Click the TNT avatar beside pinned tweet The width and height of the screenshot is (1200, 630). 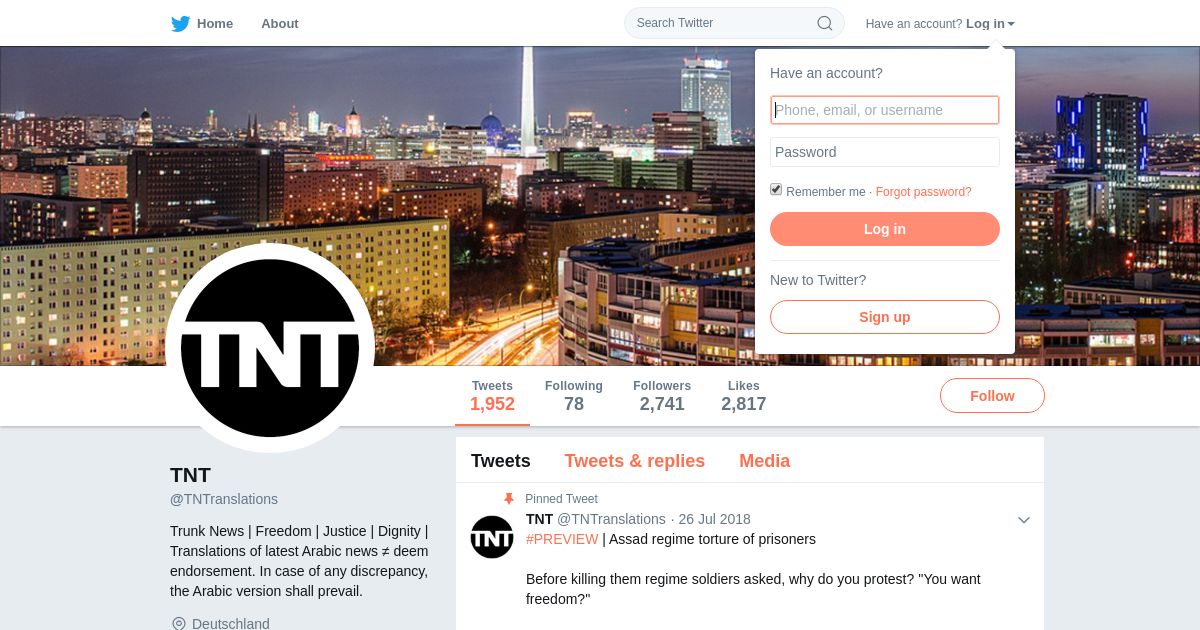[x=492, y=537]
